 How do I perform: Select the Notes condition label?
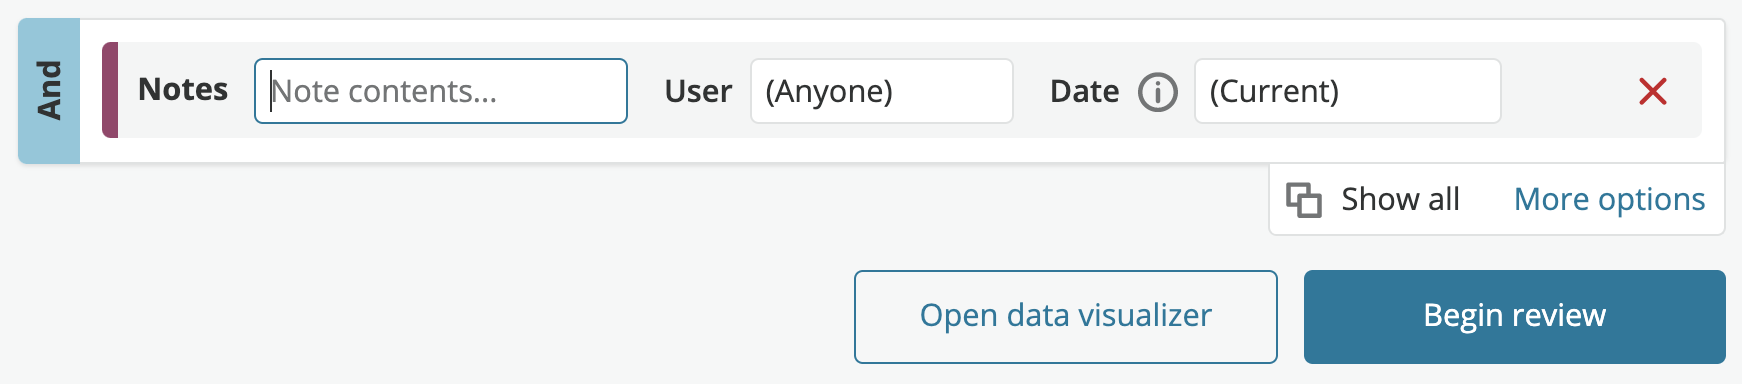tap(183, 90)
